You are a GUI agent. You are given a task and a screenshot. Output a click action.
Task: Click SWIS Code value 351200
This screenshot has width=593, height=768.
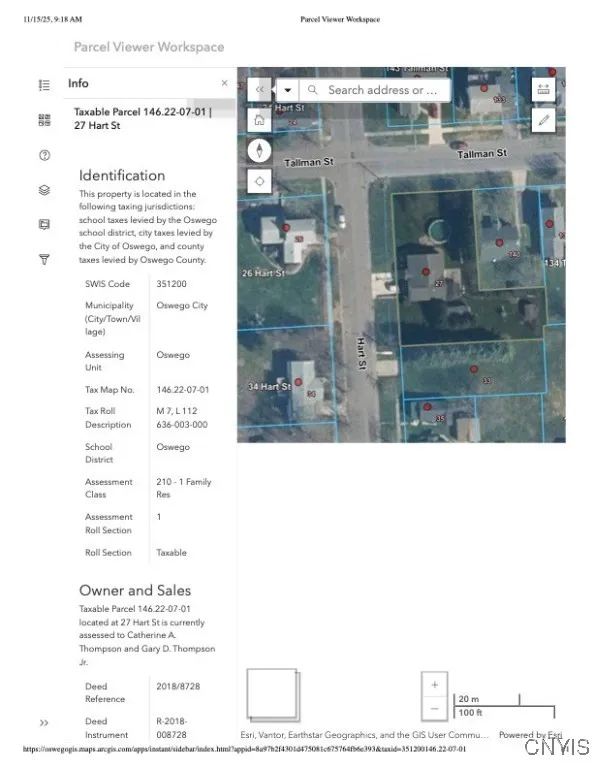pos(171,284)
